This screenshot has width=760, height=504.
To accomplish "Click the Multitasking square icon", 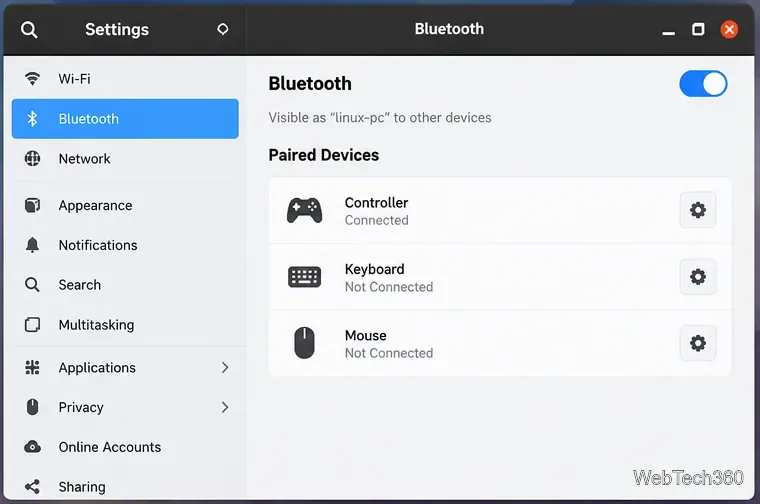I will pos(32,325).
